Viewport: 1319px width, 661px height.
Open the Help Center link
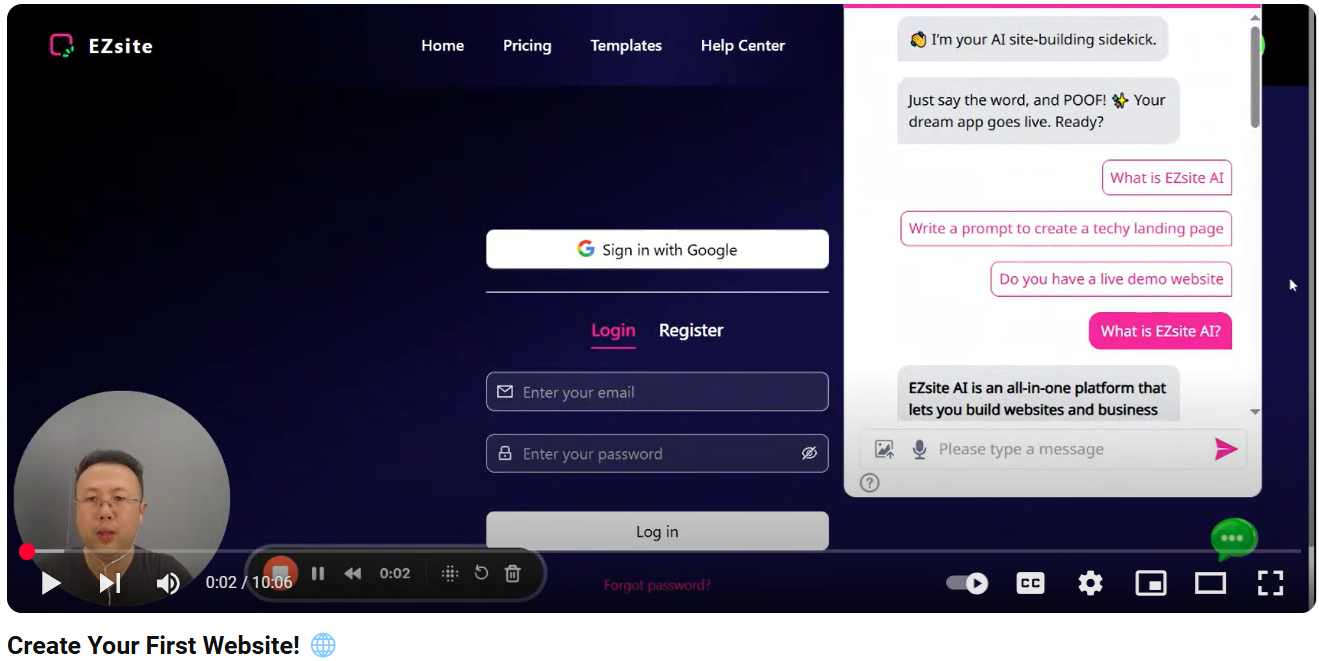pos(743,45)
